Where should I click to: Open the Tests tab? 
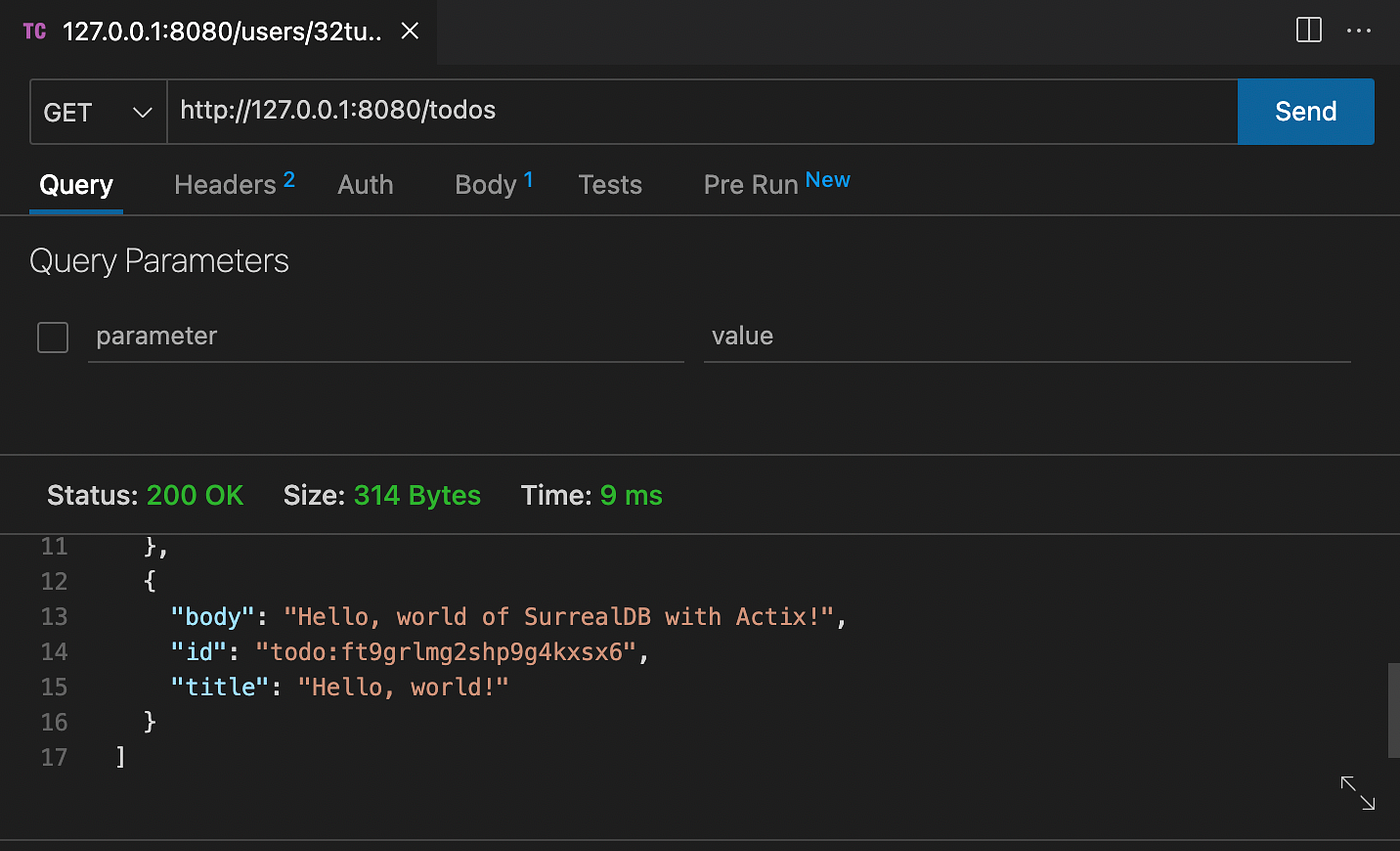click(610, 185)
